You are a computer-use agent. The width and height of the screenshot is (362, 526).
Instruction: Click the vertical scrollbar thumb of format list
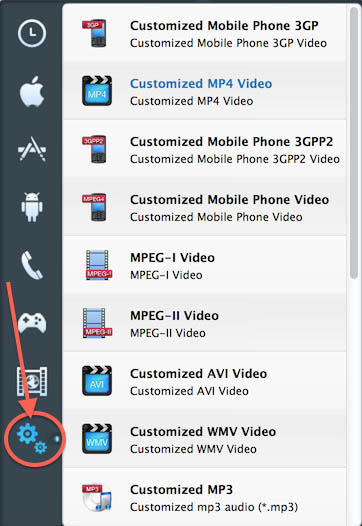tap(354, 143)
